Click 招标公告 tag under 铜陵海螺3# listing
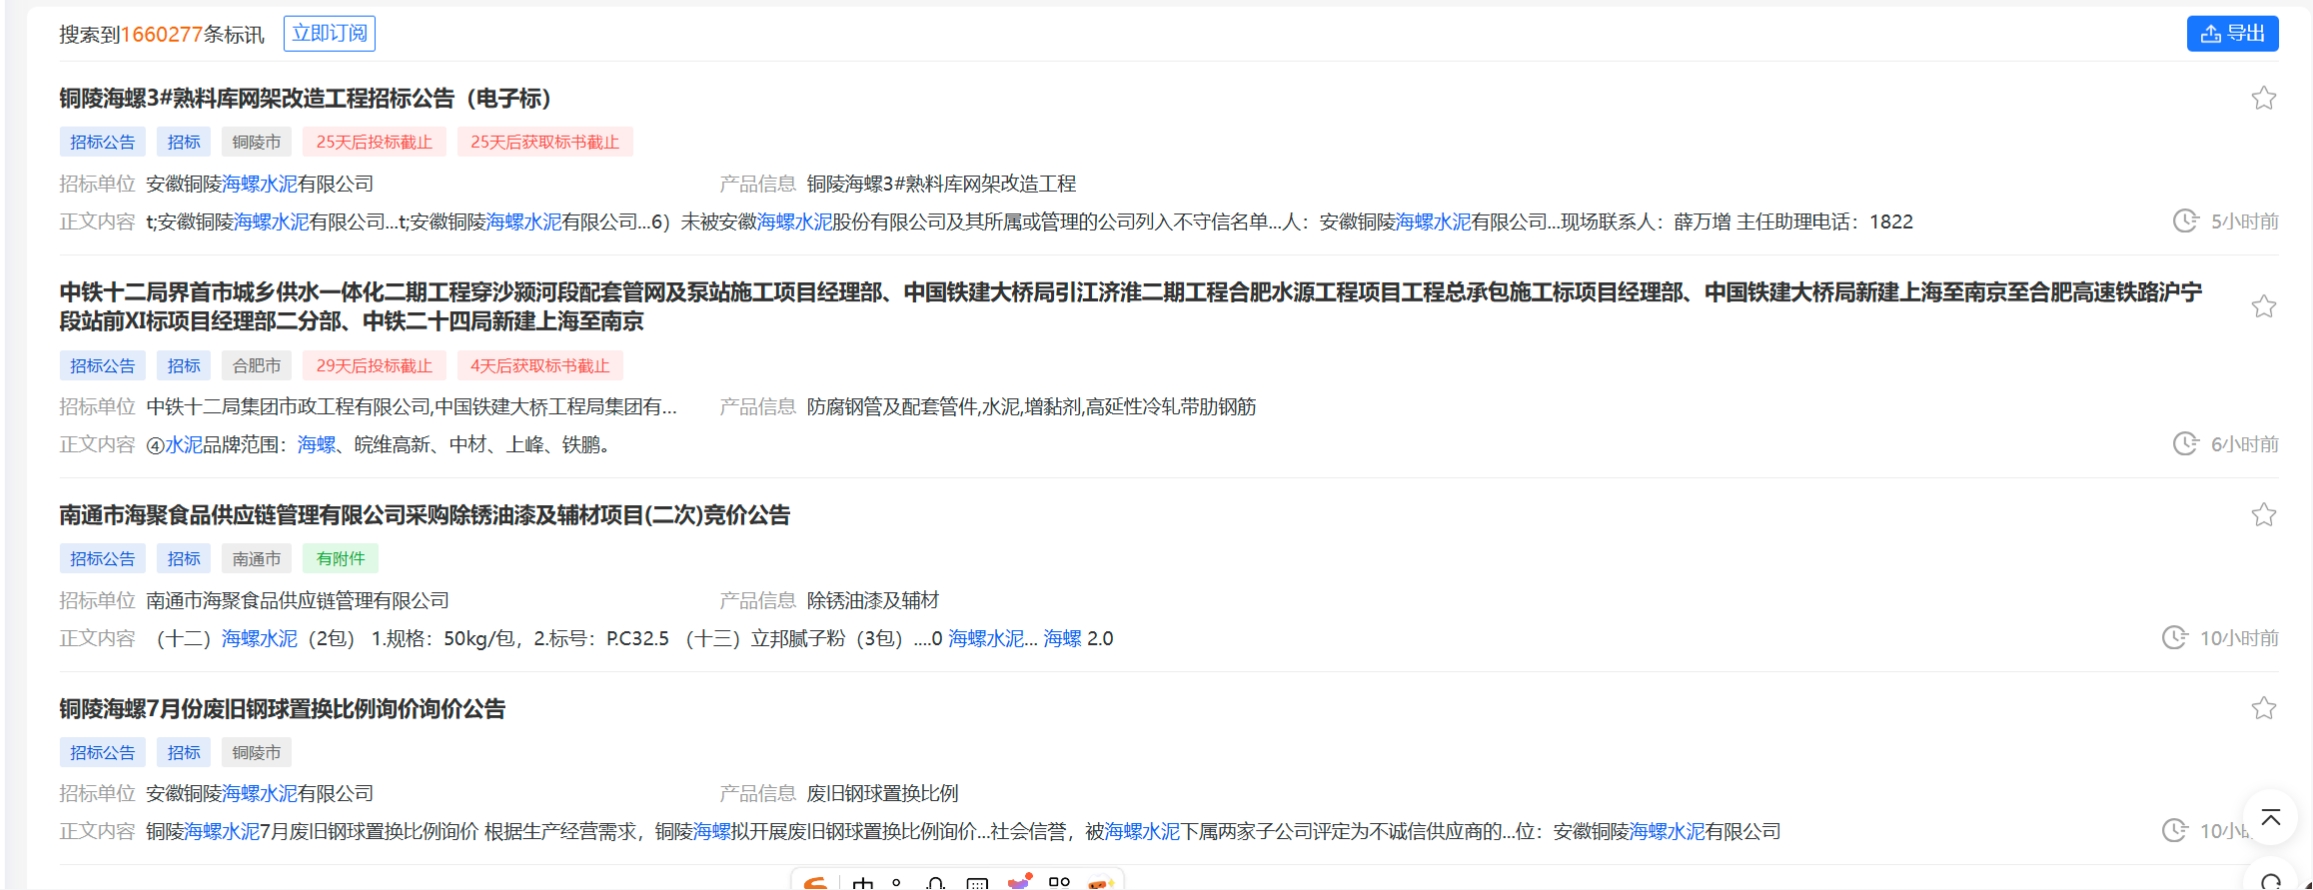 [x=102, y=142]
